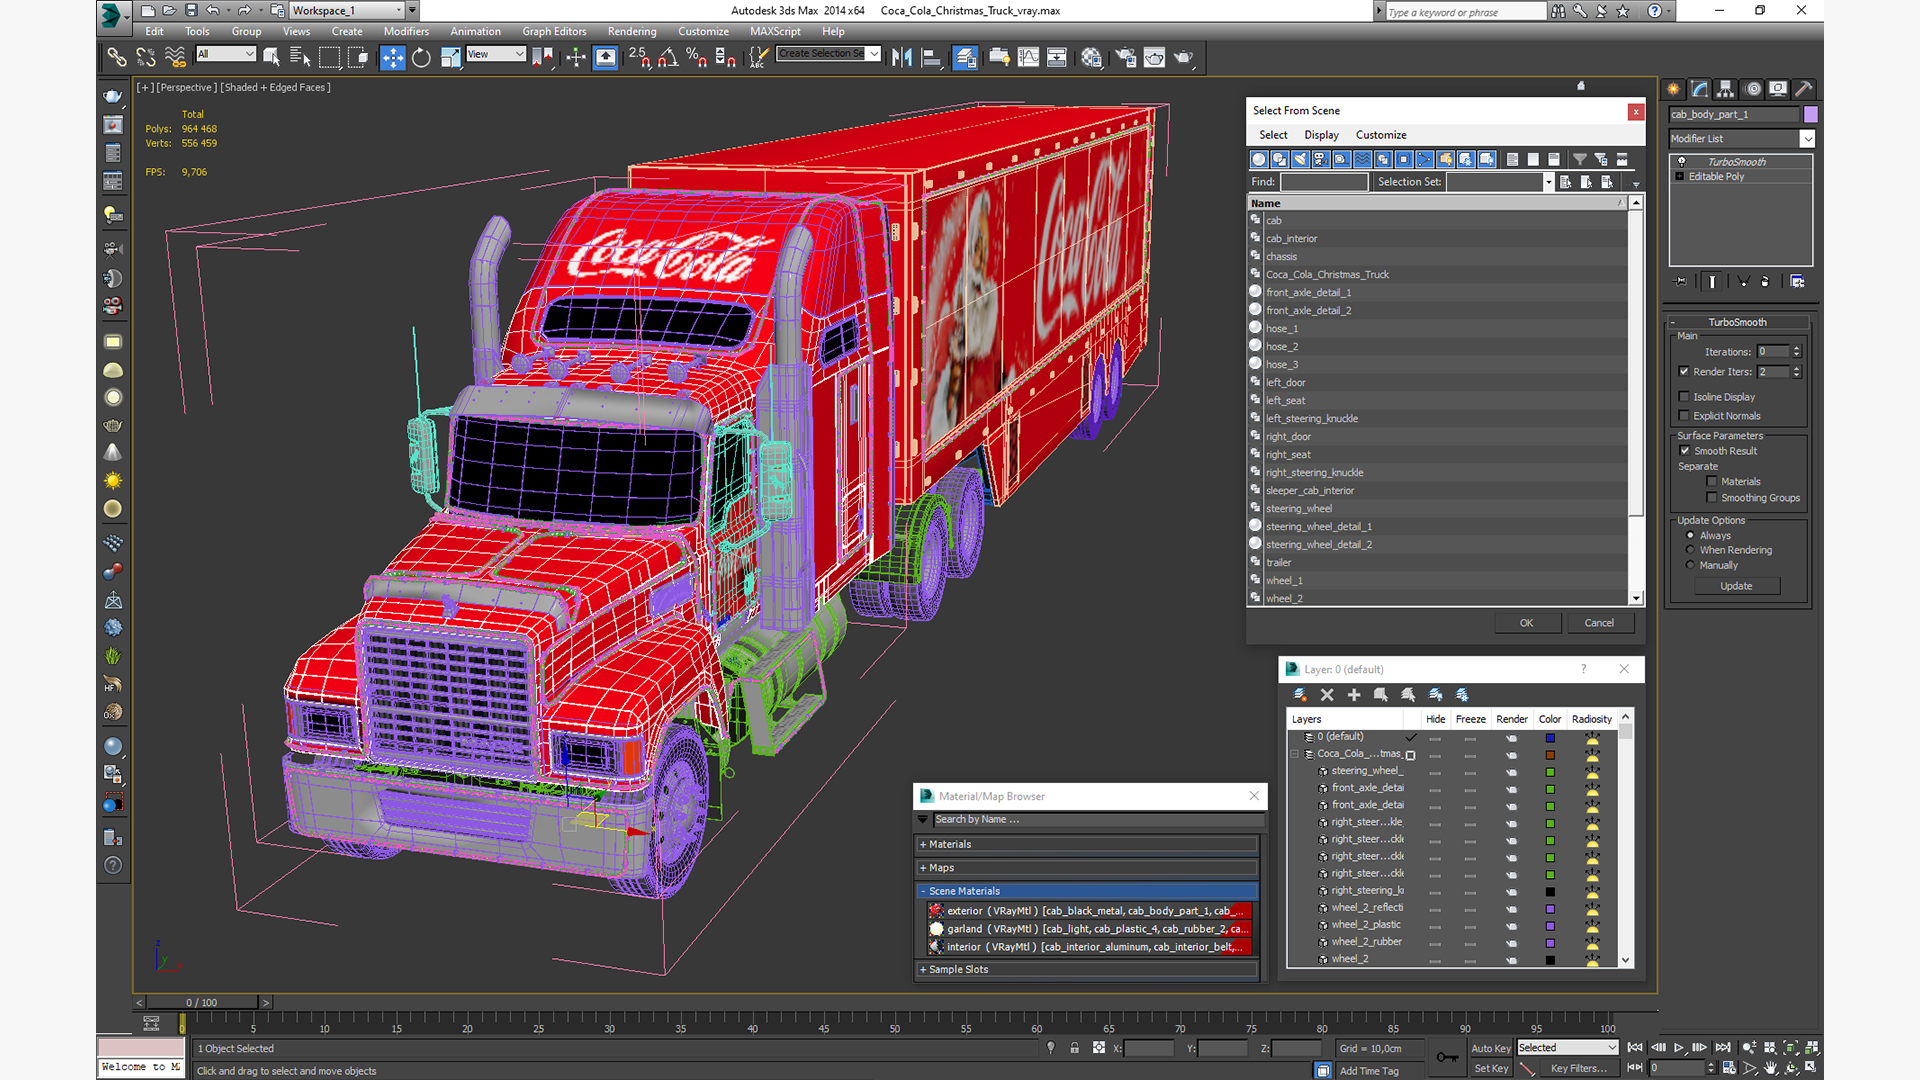The image size is (1920, 1080).
Task: Expand the Maps group in Material Browser
Action: coord(1087,868)
